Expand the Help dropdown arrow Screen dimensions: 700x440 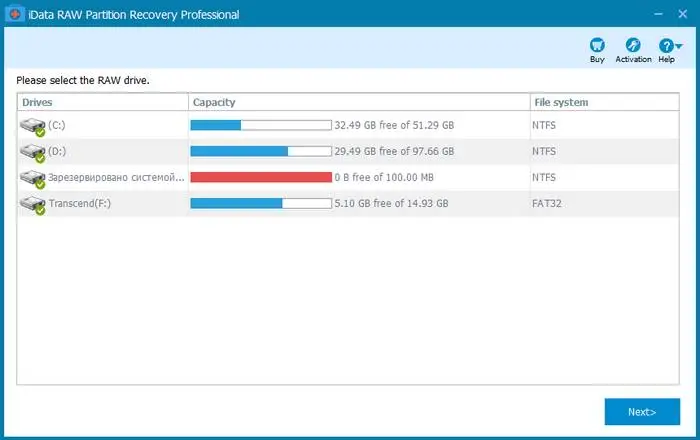click(x=679, y=46)
